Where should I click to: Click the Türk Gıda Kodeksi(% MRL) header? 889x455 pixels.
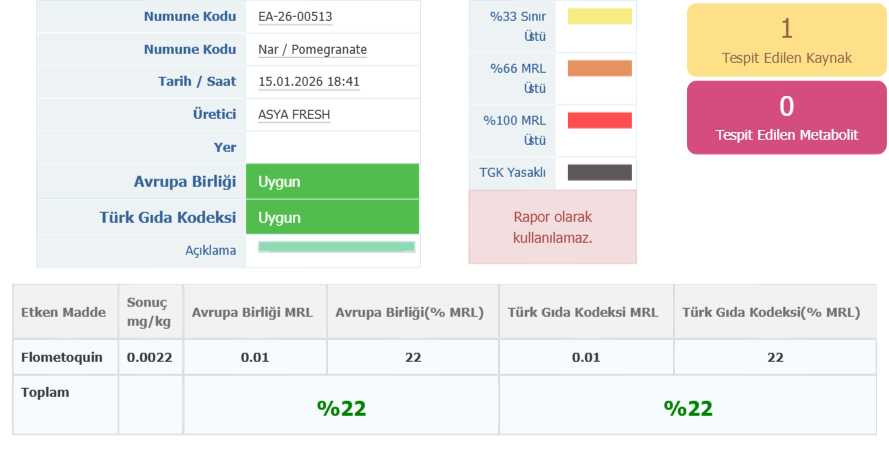click(x=770, y=312)
